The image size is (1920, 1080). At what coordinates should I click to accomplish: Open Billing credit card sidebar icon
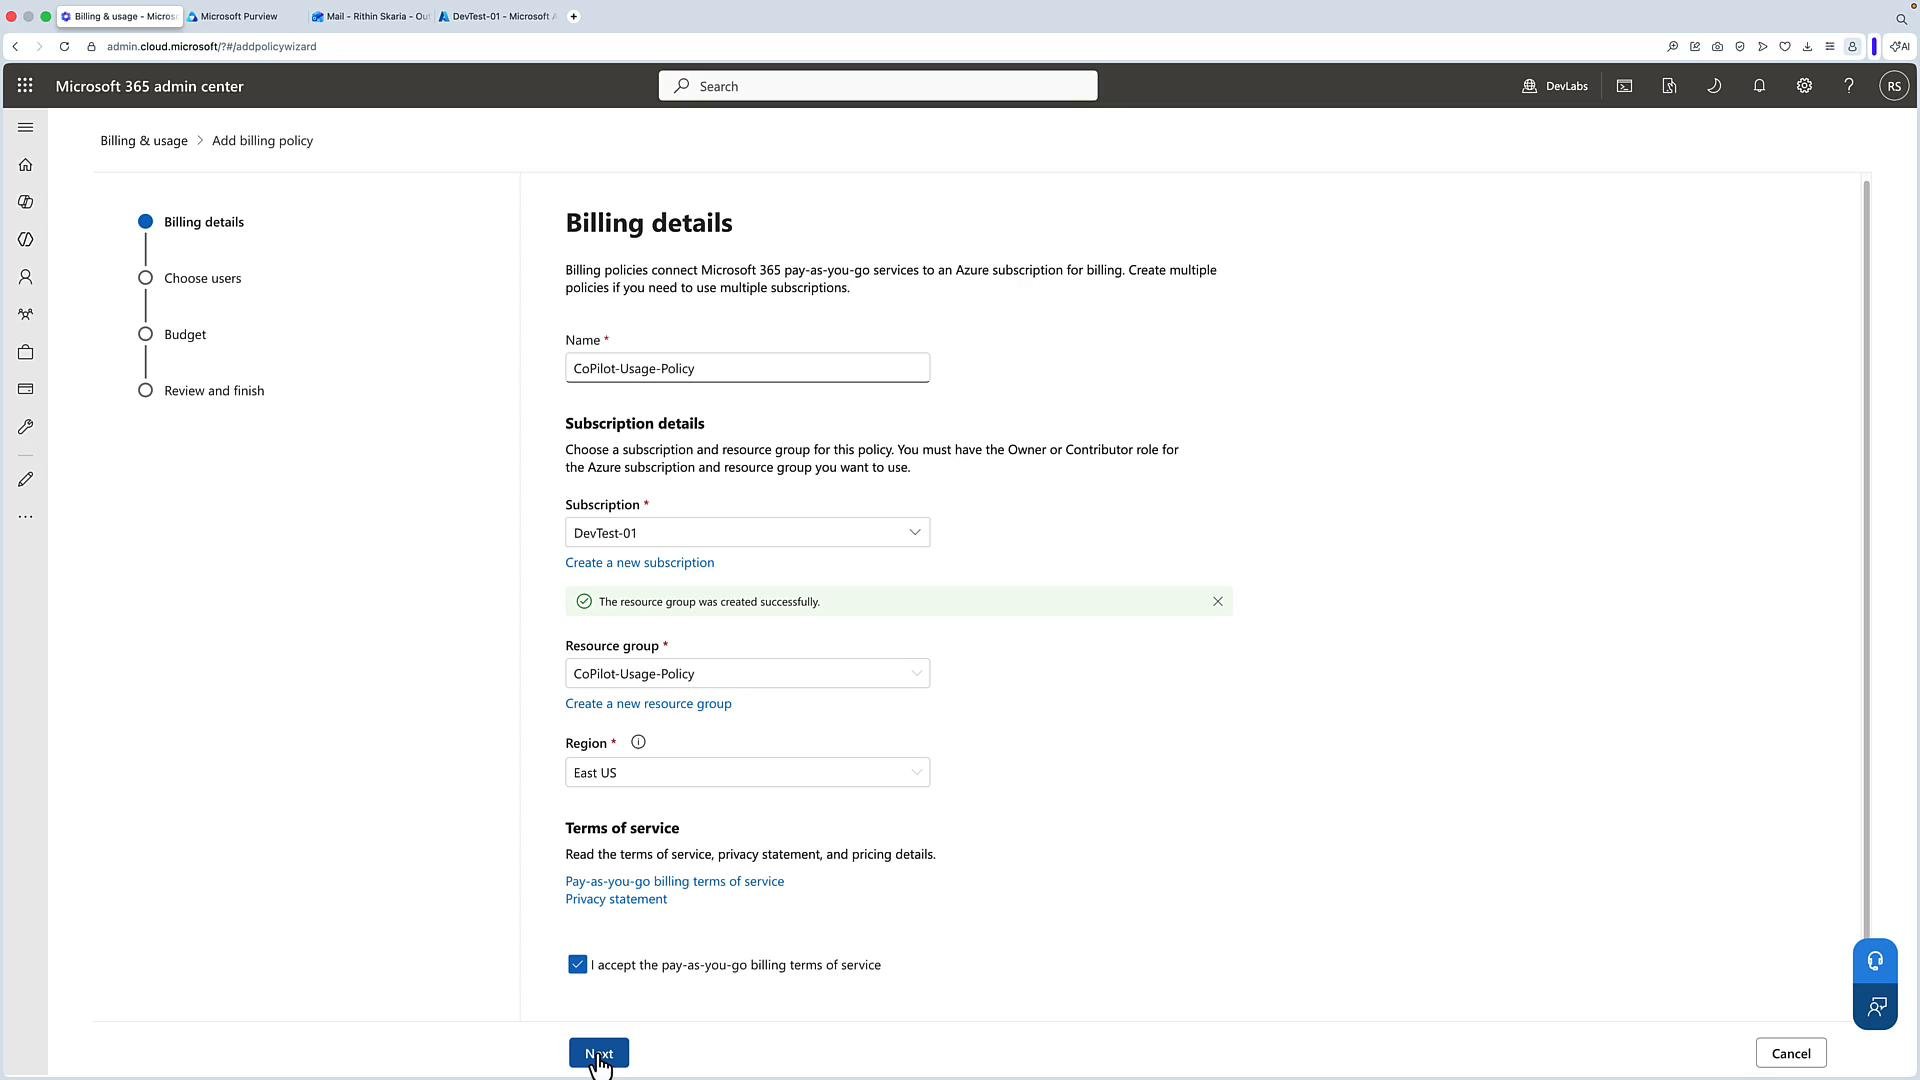point(26,389)
